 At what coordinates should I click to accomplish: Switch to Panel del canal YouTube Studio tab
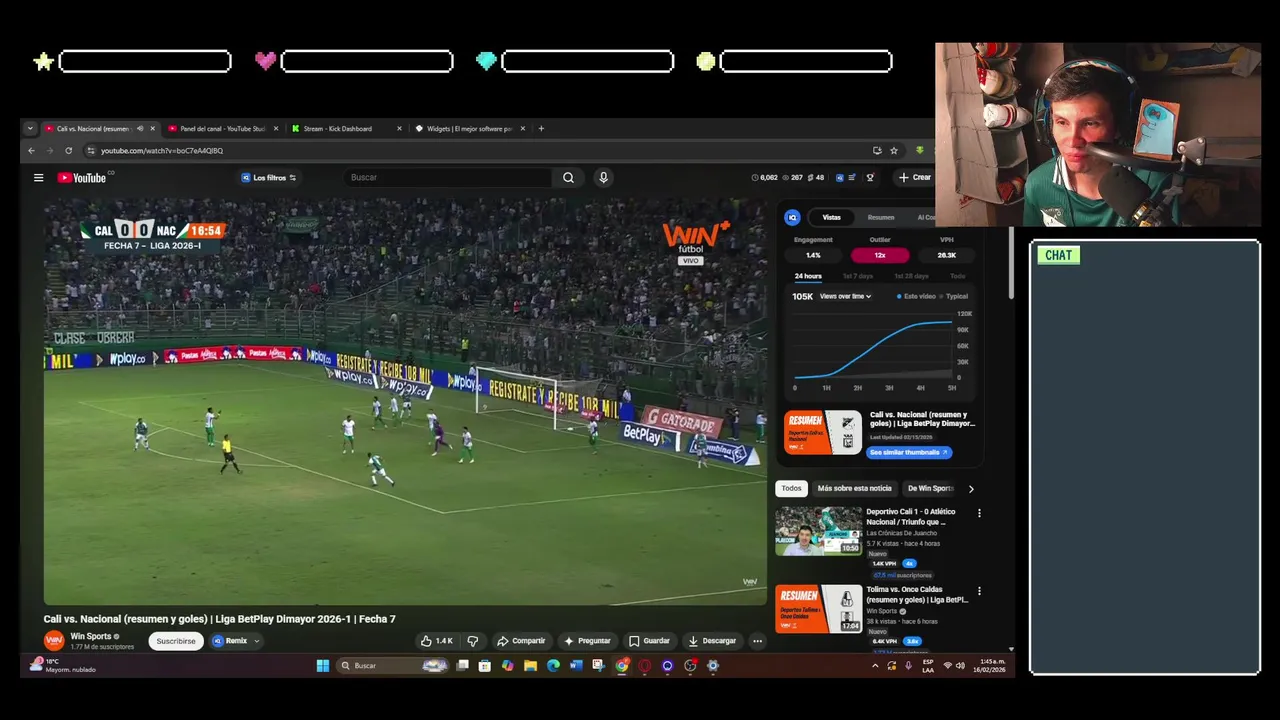click(x=222, y=129)
